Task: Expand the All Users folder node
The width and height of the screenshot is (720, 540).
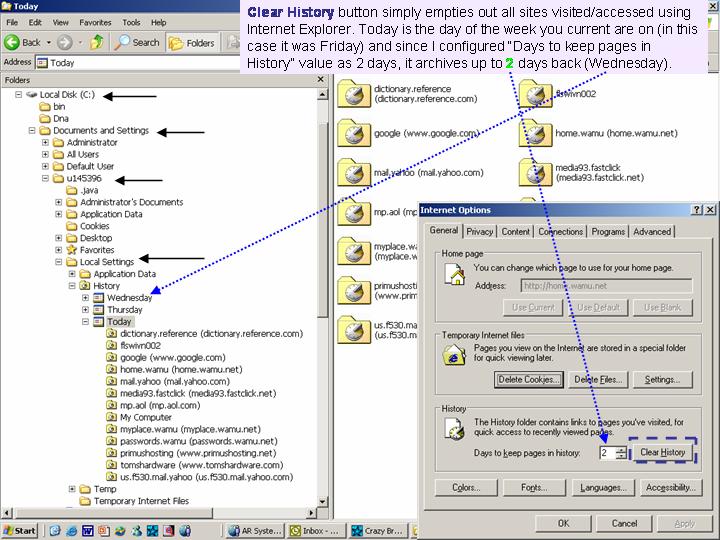Action: 45,154
